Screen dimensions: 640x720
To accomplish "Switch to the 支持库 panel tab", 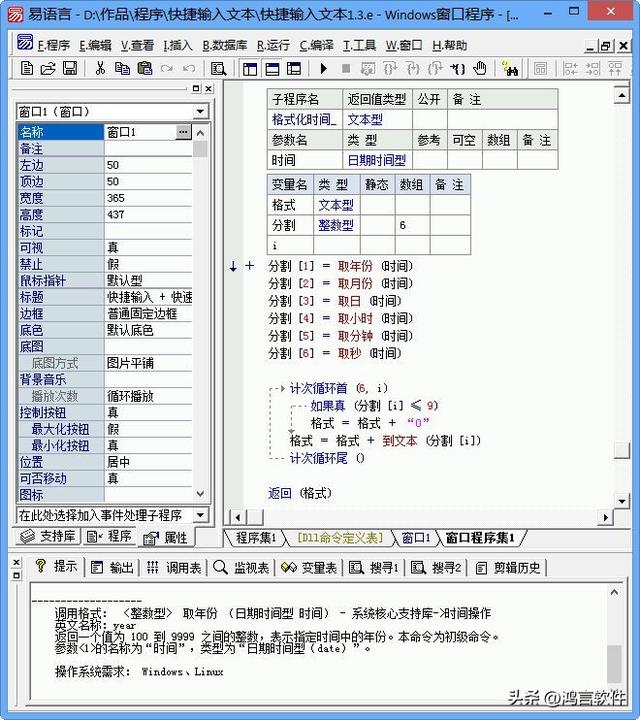I will tap(49, 537).
